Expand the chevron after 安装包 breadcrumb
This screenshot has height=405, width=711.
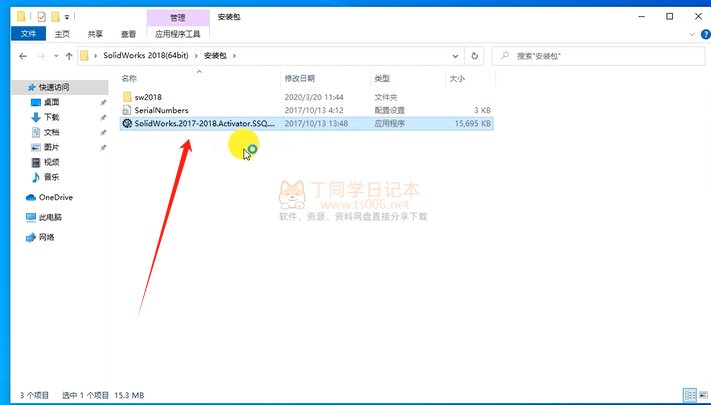coord(234,56)
